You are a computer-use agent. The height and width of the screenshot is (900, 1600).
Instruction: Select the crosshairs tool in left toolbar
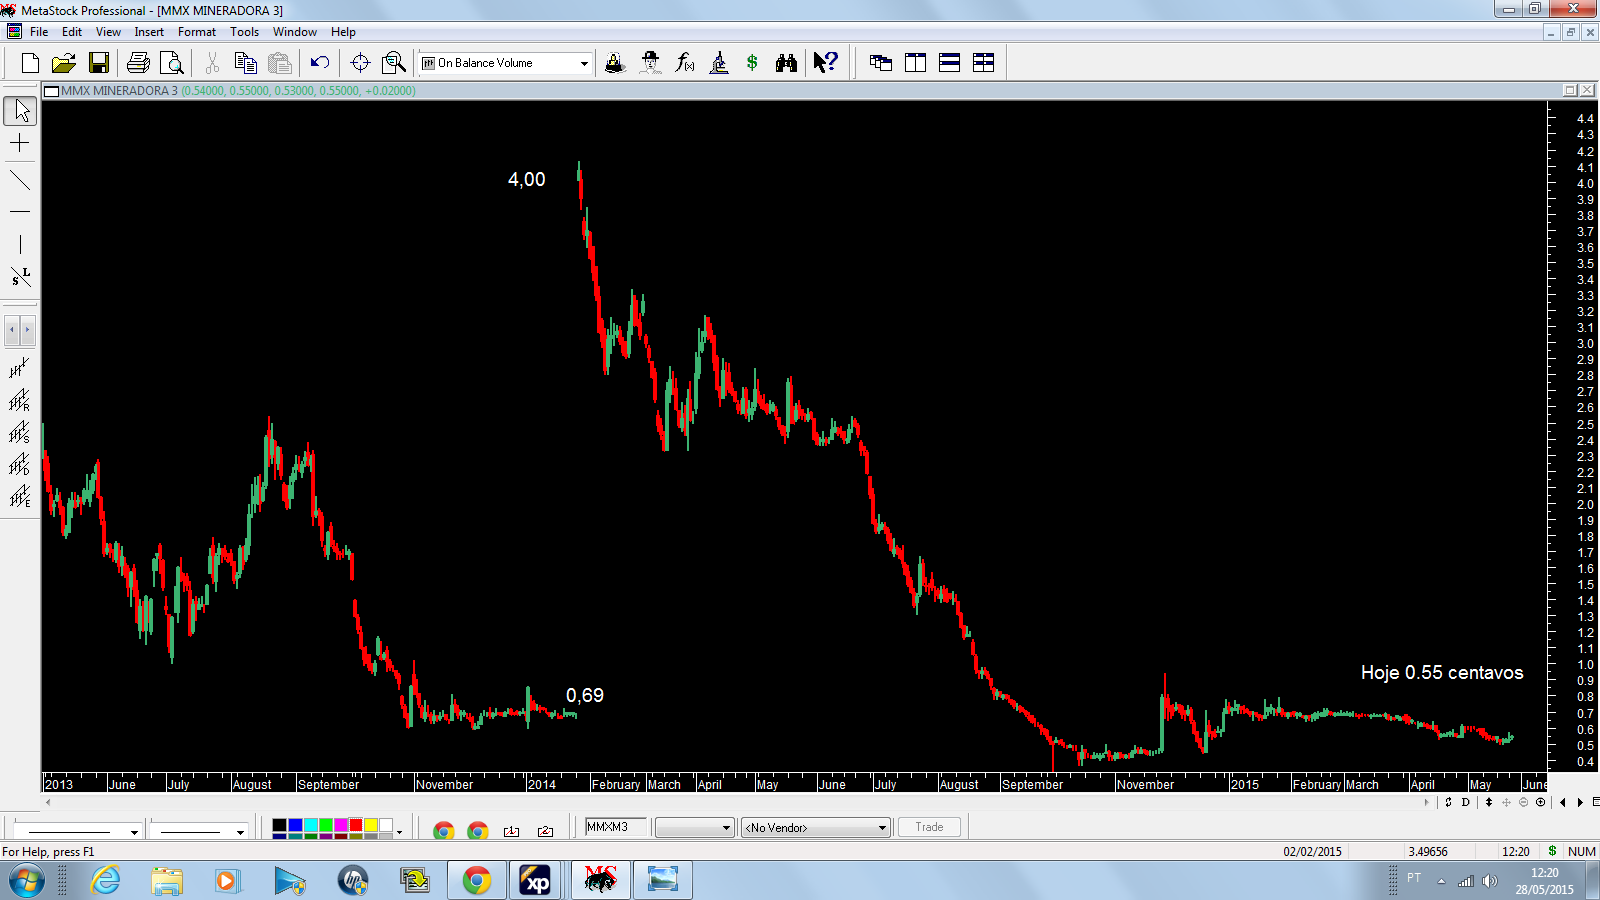pyautogui.click(x=20, y=143)
